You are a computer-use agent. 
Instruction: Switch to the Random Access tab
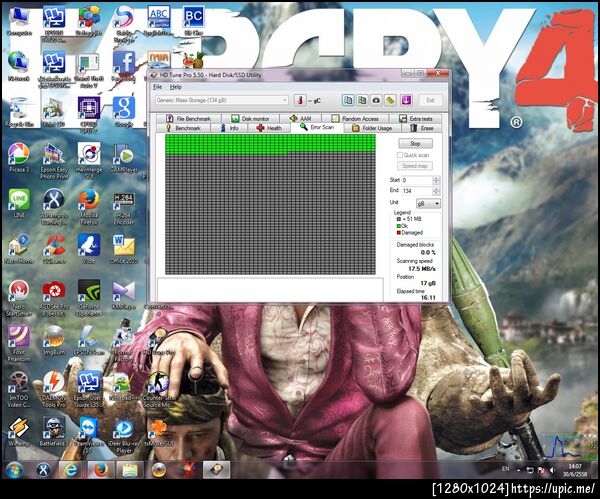point(355,119)
